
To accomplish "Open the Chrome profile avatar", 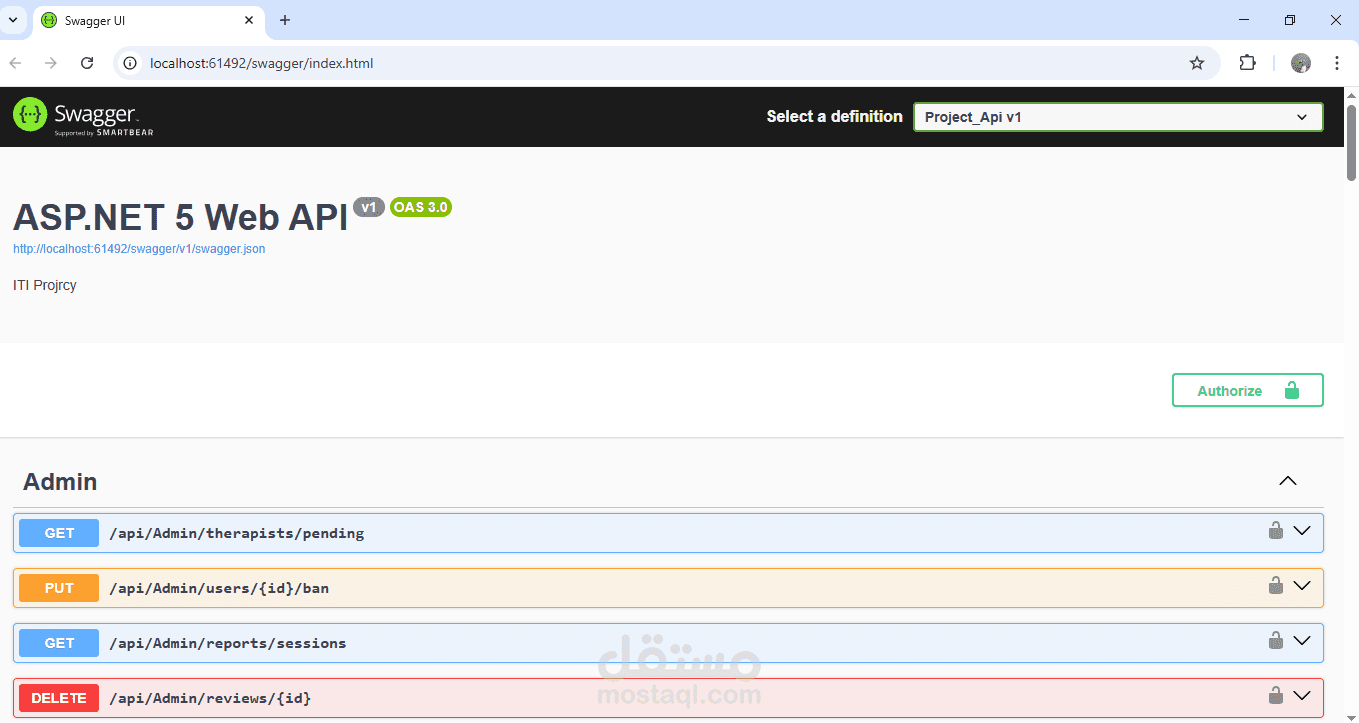I will pos(1301,63).
